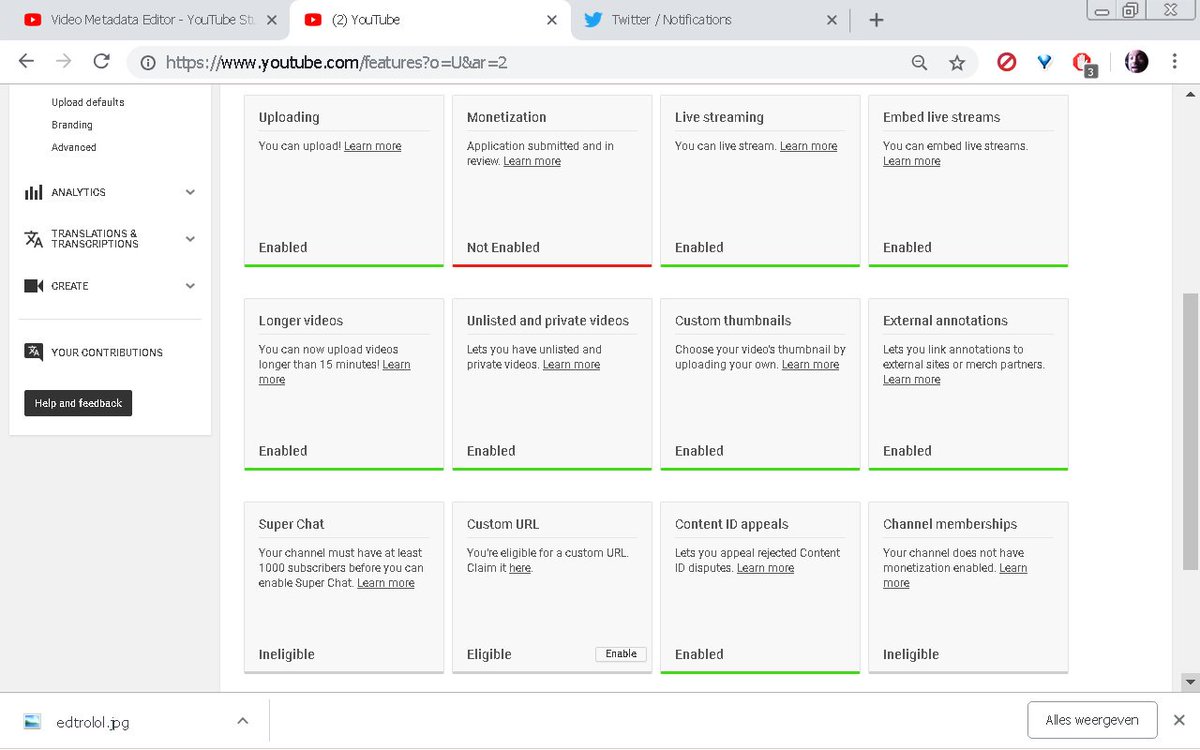Click Enable on the Custom URL card

point(621,654)
